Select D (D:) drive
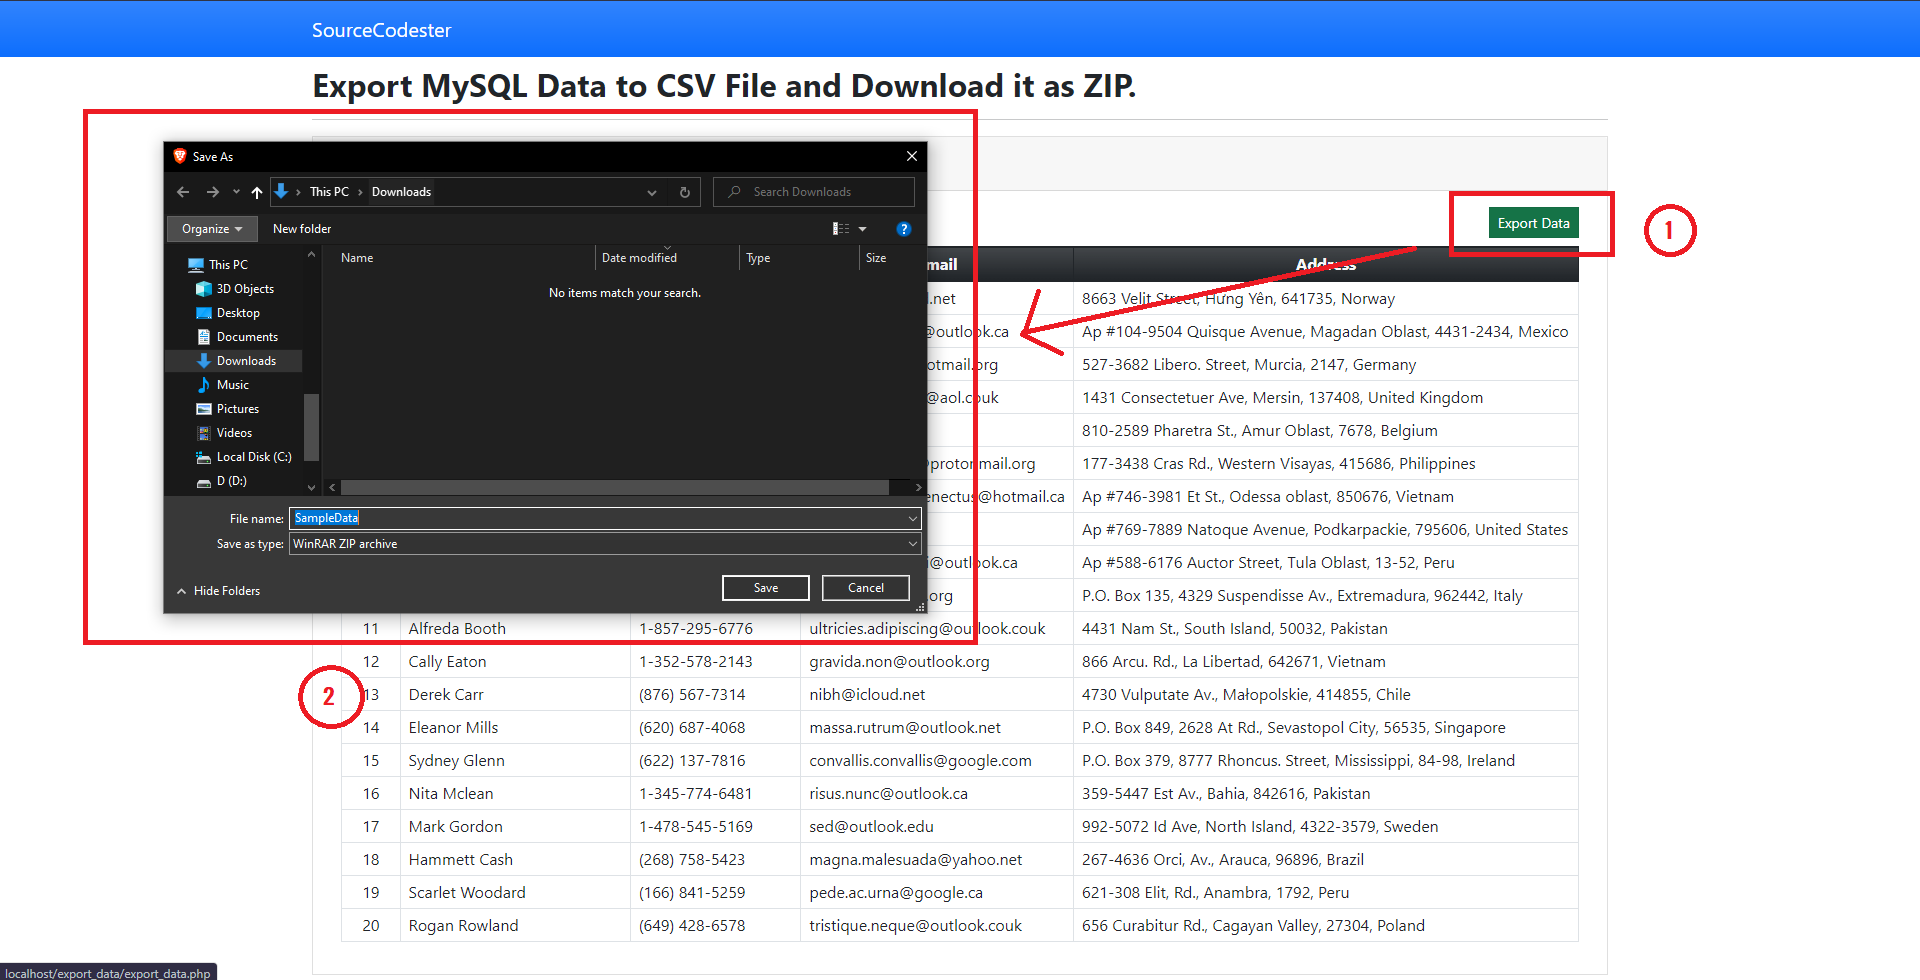Viewport: 1920px width, 980px height. [232, 481]
